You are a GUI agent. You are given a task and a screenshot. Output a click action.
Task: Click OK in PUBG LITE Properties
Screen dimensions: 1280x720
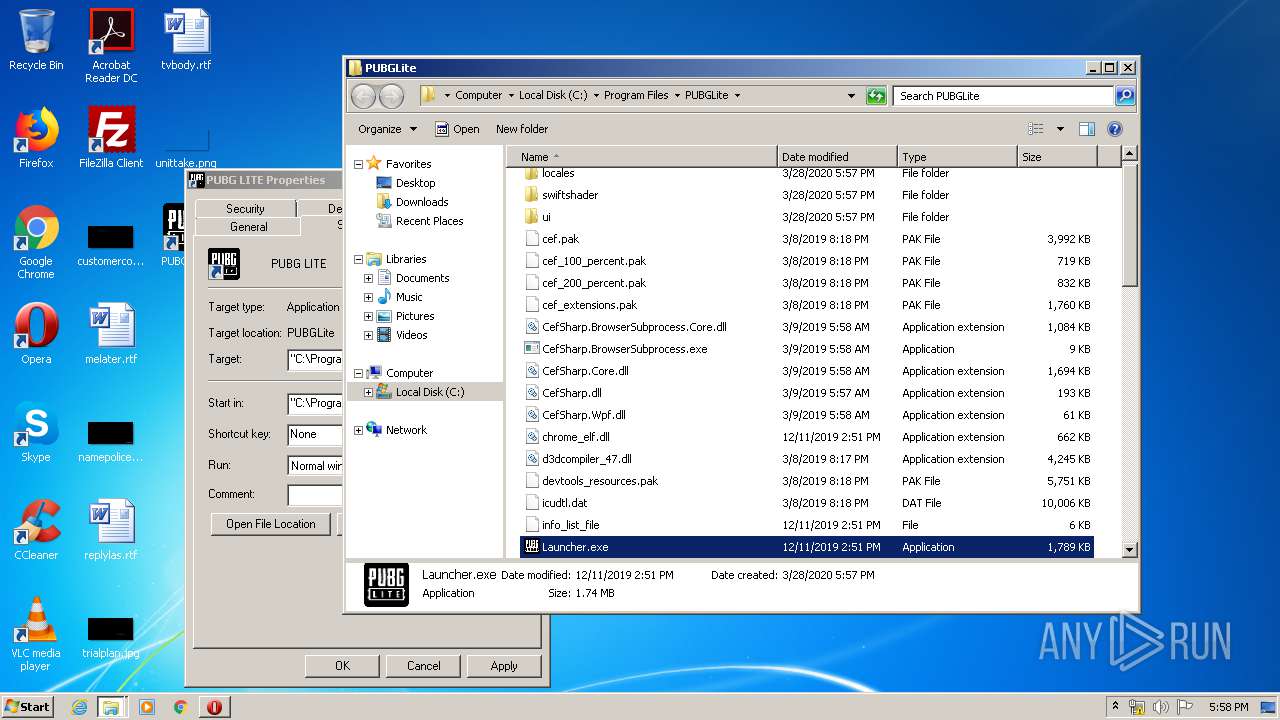(x=342, y=666)
